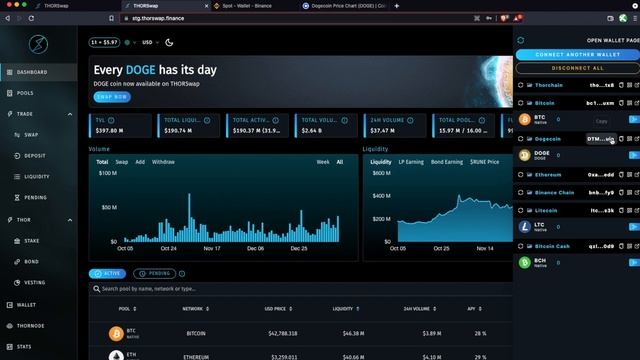The image size is (640, 360).
Task: Refresh the Ethereum wallet balance
Action: click(x=520, y=175)
